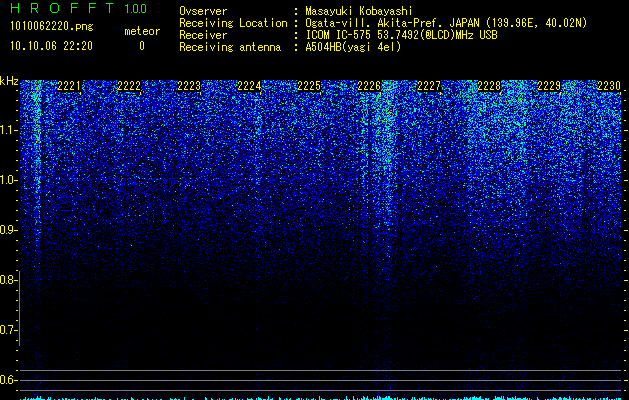Click the 2228 time marker
This screenshot has height=400, width=629.
[x=489, y=86]
